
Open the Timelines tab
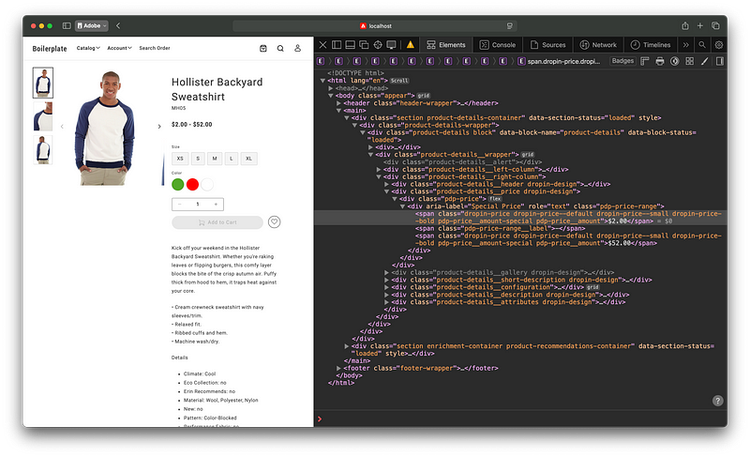[650, 45]
